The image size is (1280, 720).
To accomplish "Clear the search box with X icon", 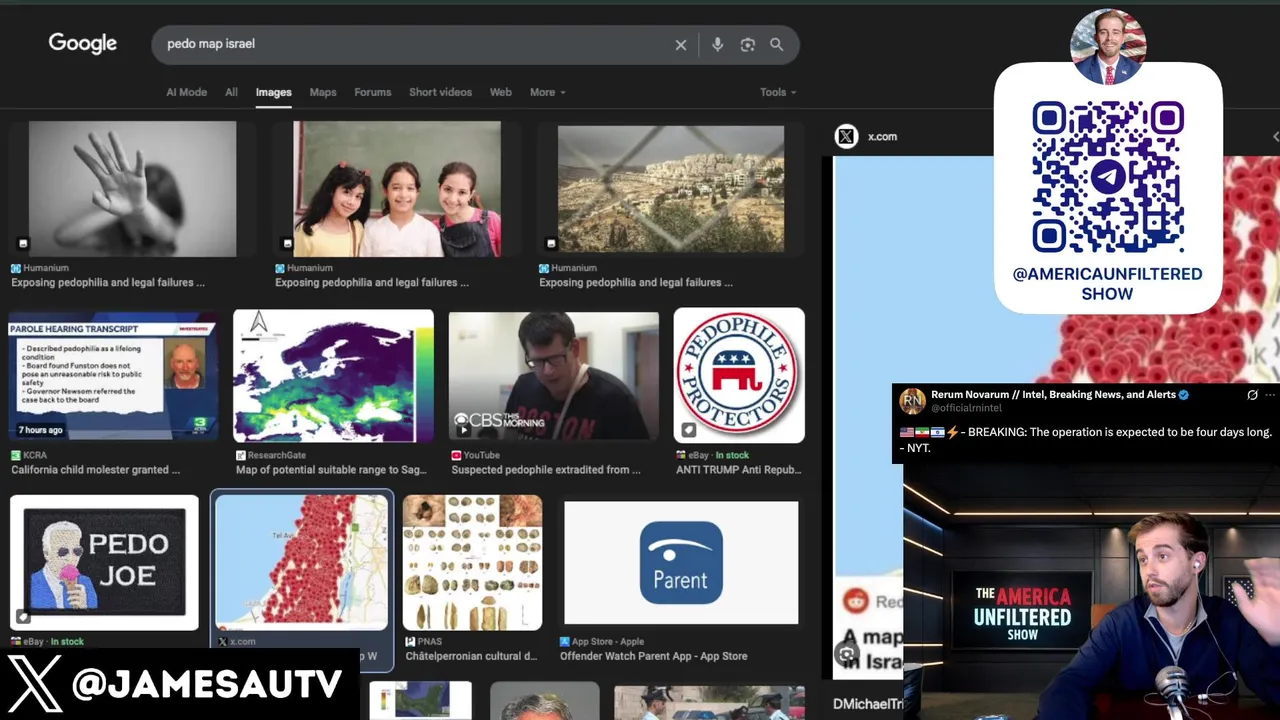I will coord(681,45).
